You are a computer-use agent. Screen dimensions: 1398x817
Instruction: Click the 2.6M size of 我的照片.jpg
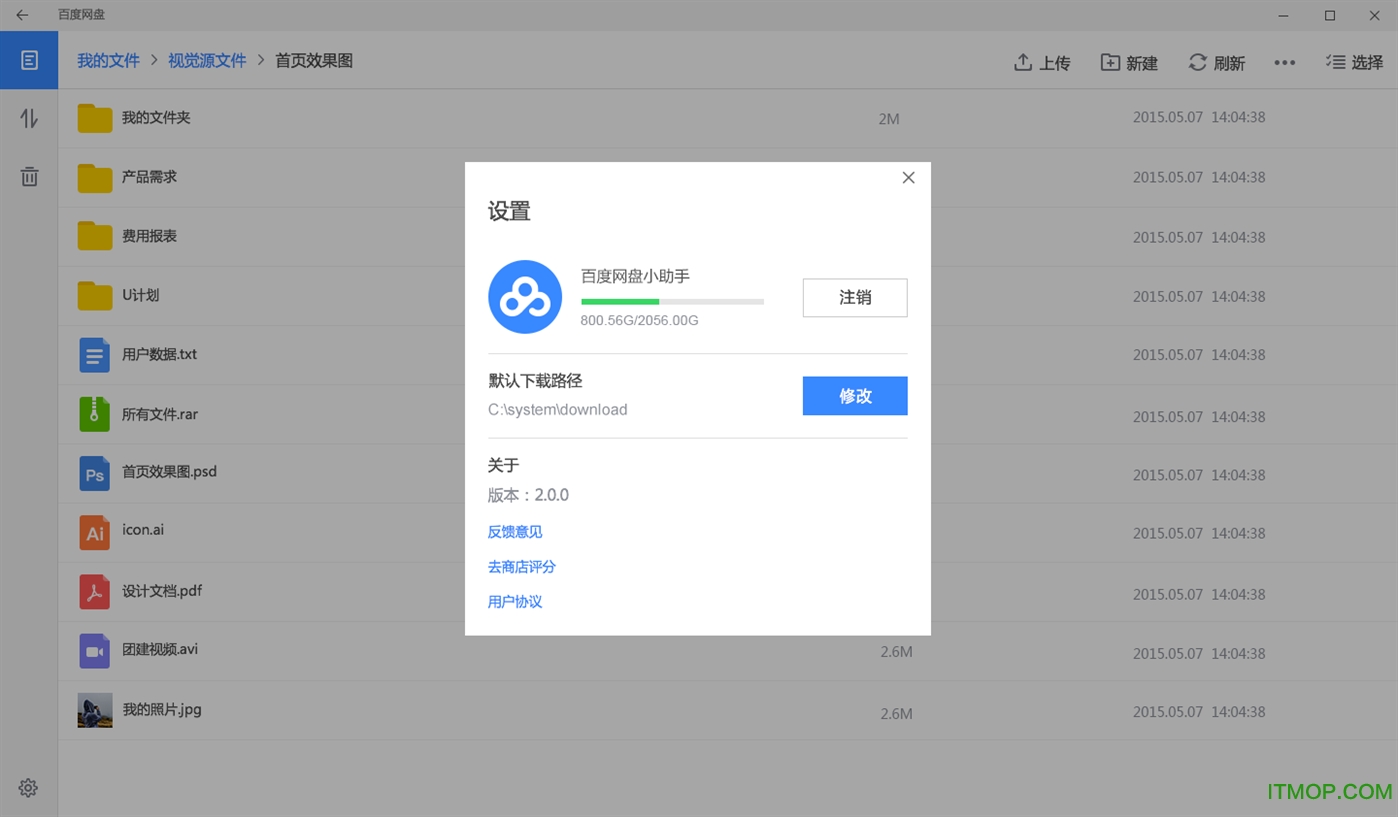tap(896, 714)
